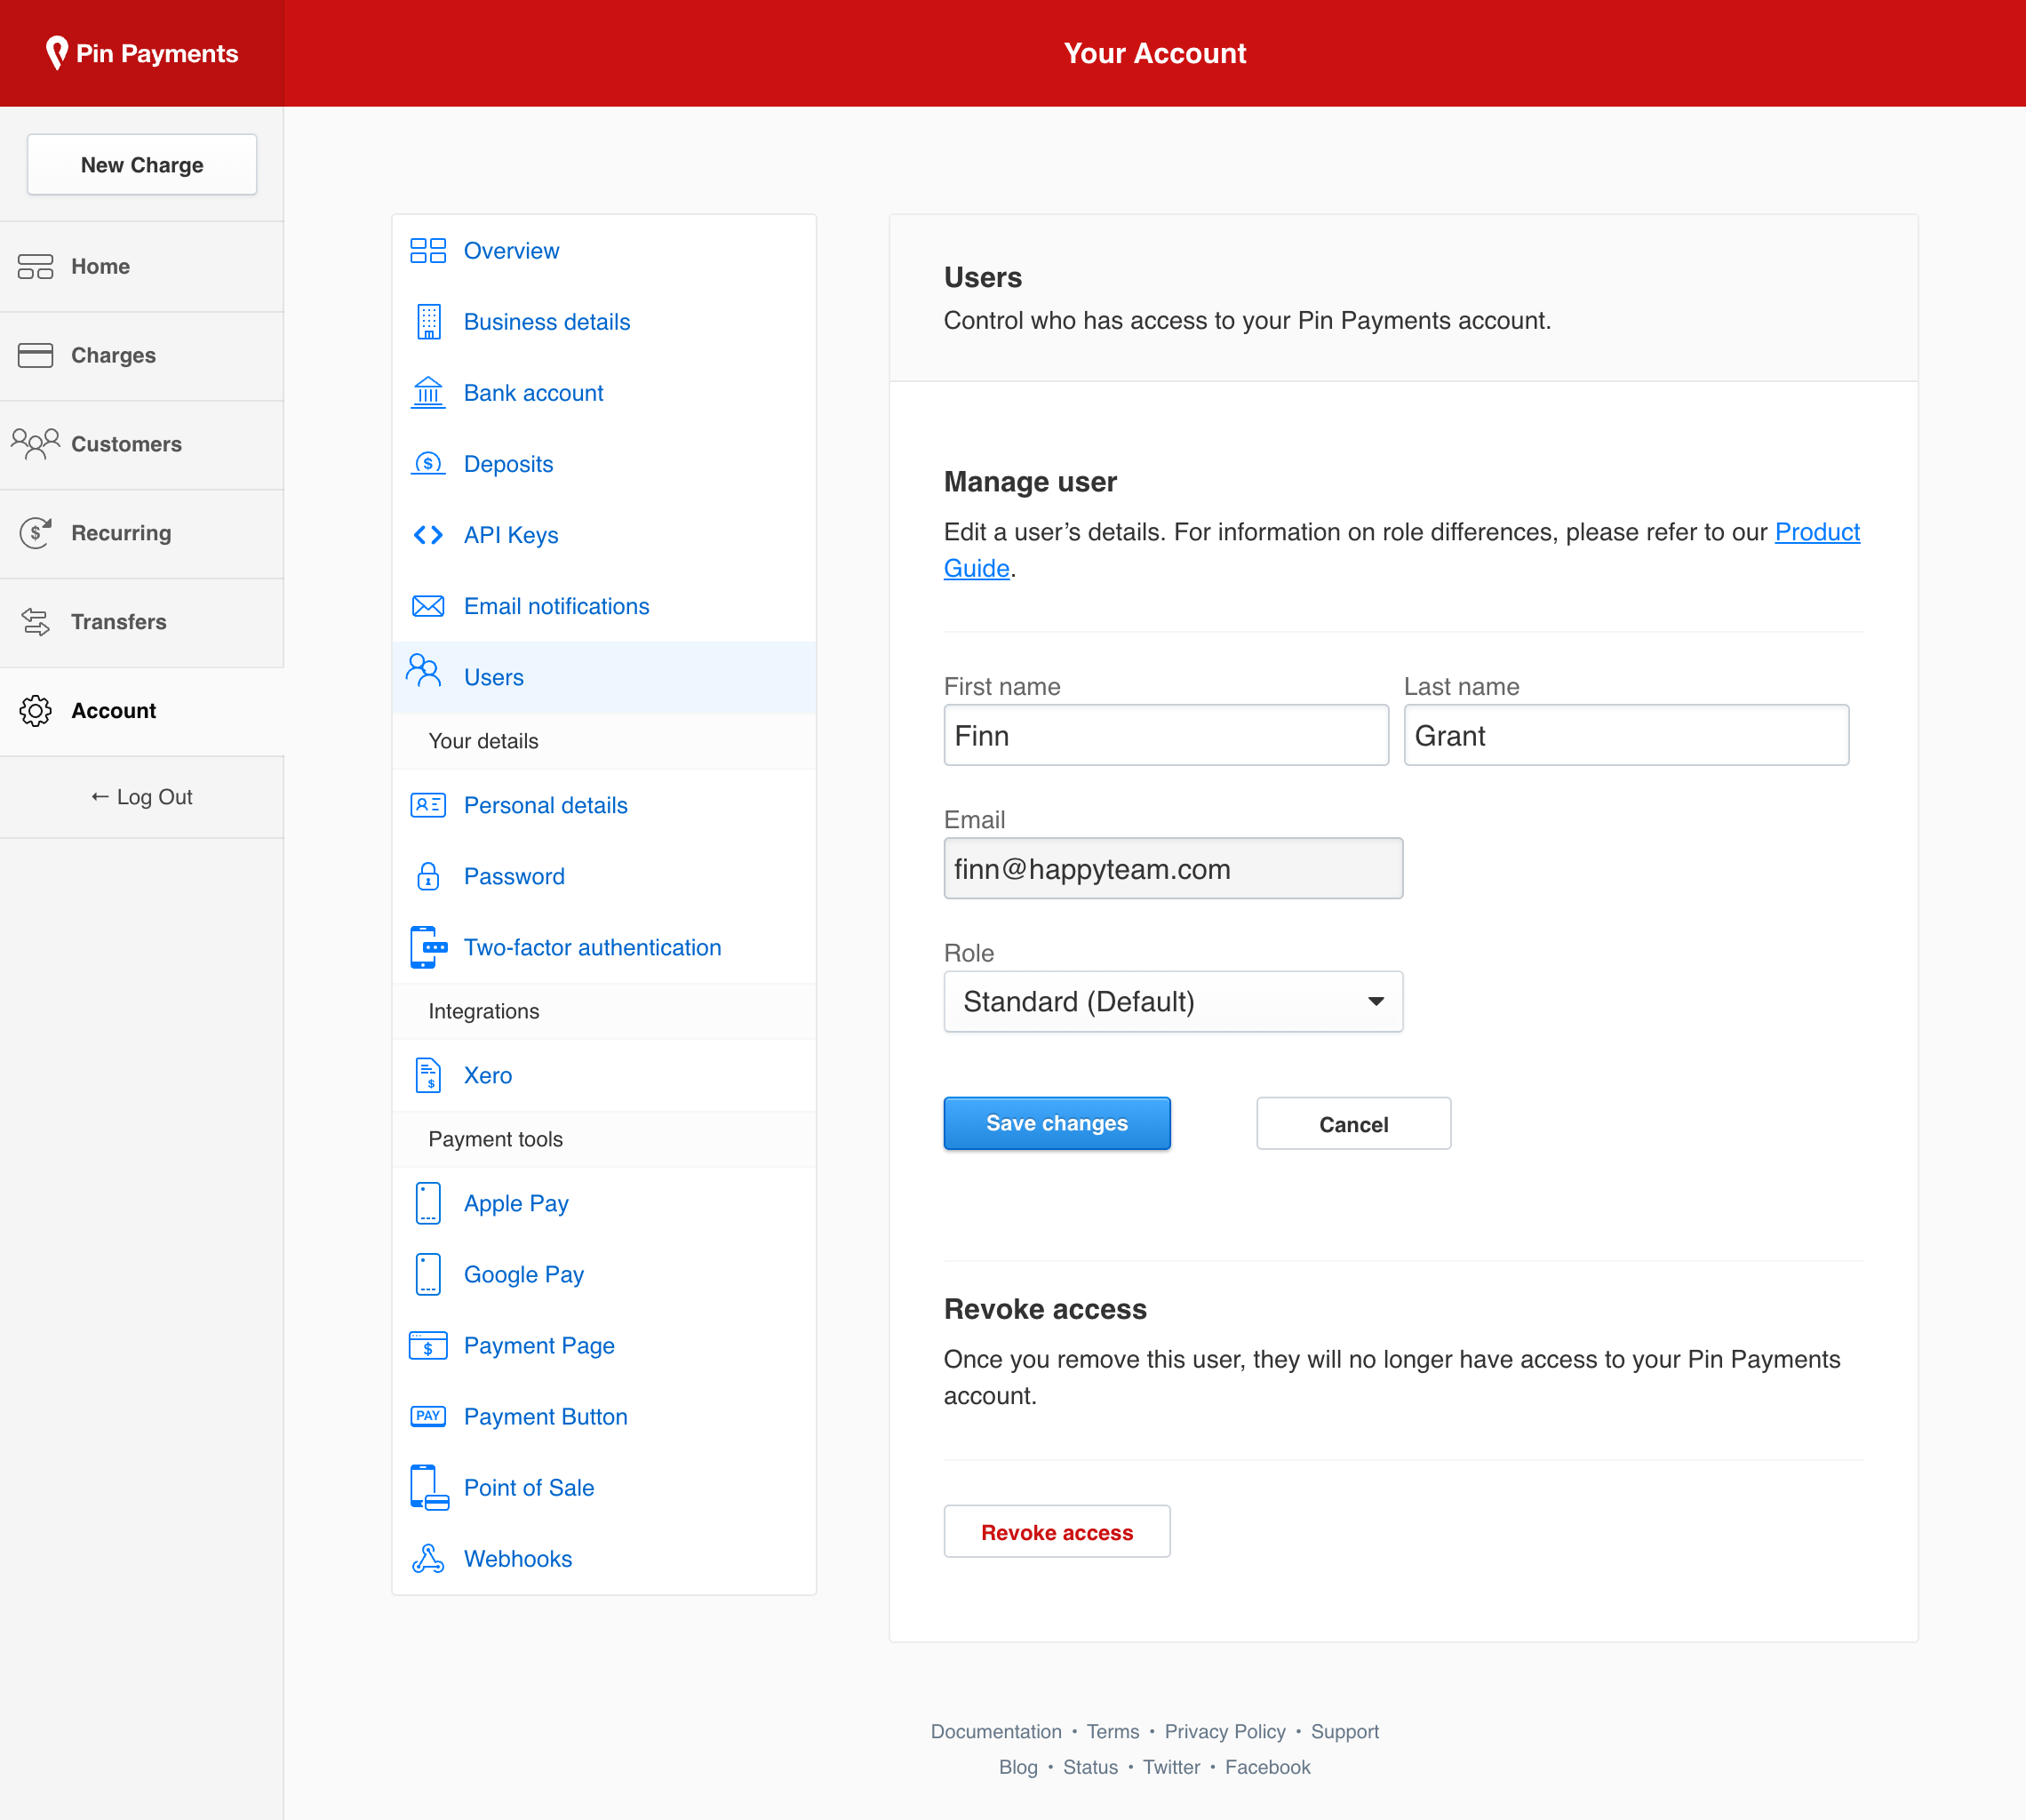Screen dimensions: 2026x1820
Task: Click the Webhooks icon
Action: [428, 1557]
